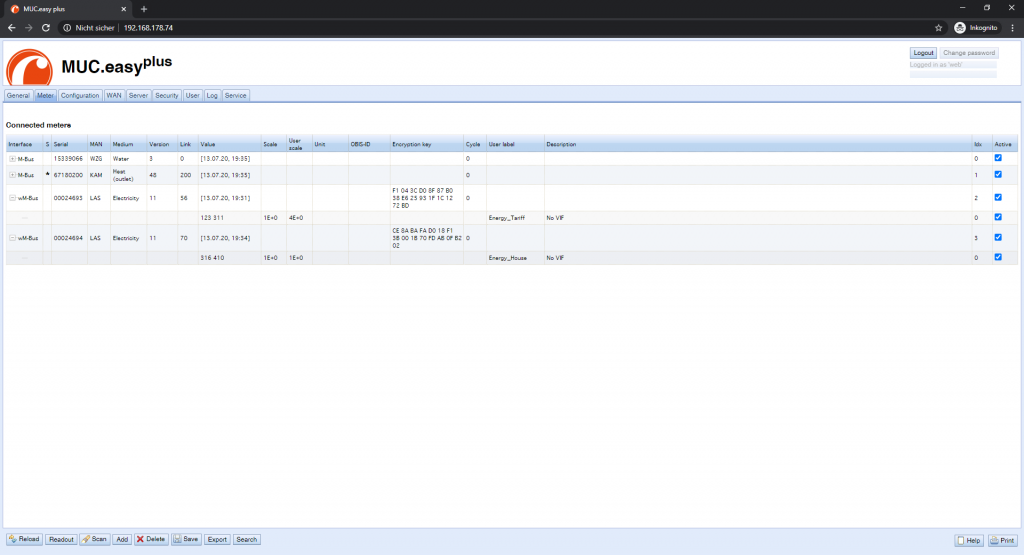Toggle Active checkbox for meter 15339066
The height and width of the screenshot is (555, 1024).
click(x=998, y=158)
